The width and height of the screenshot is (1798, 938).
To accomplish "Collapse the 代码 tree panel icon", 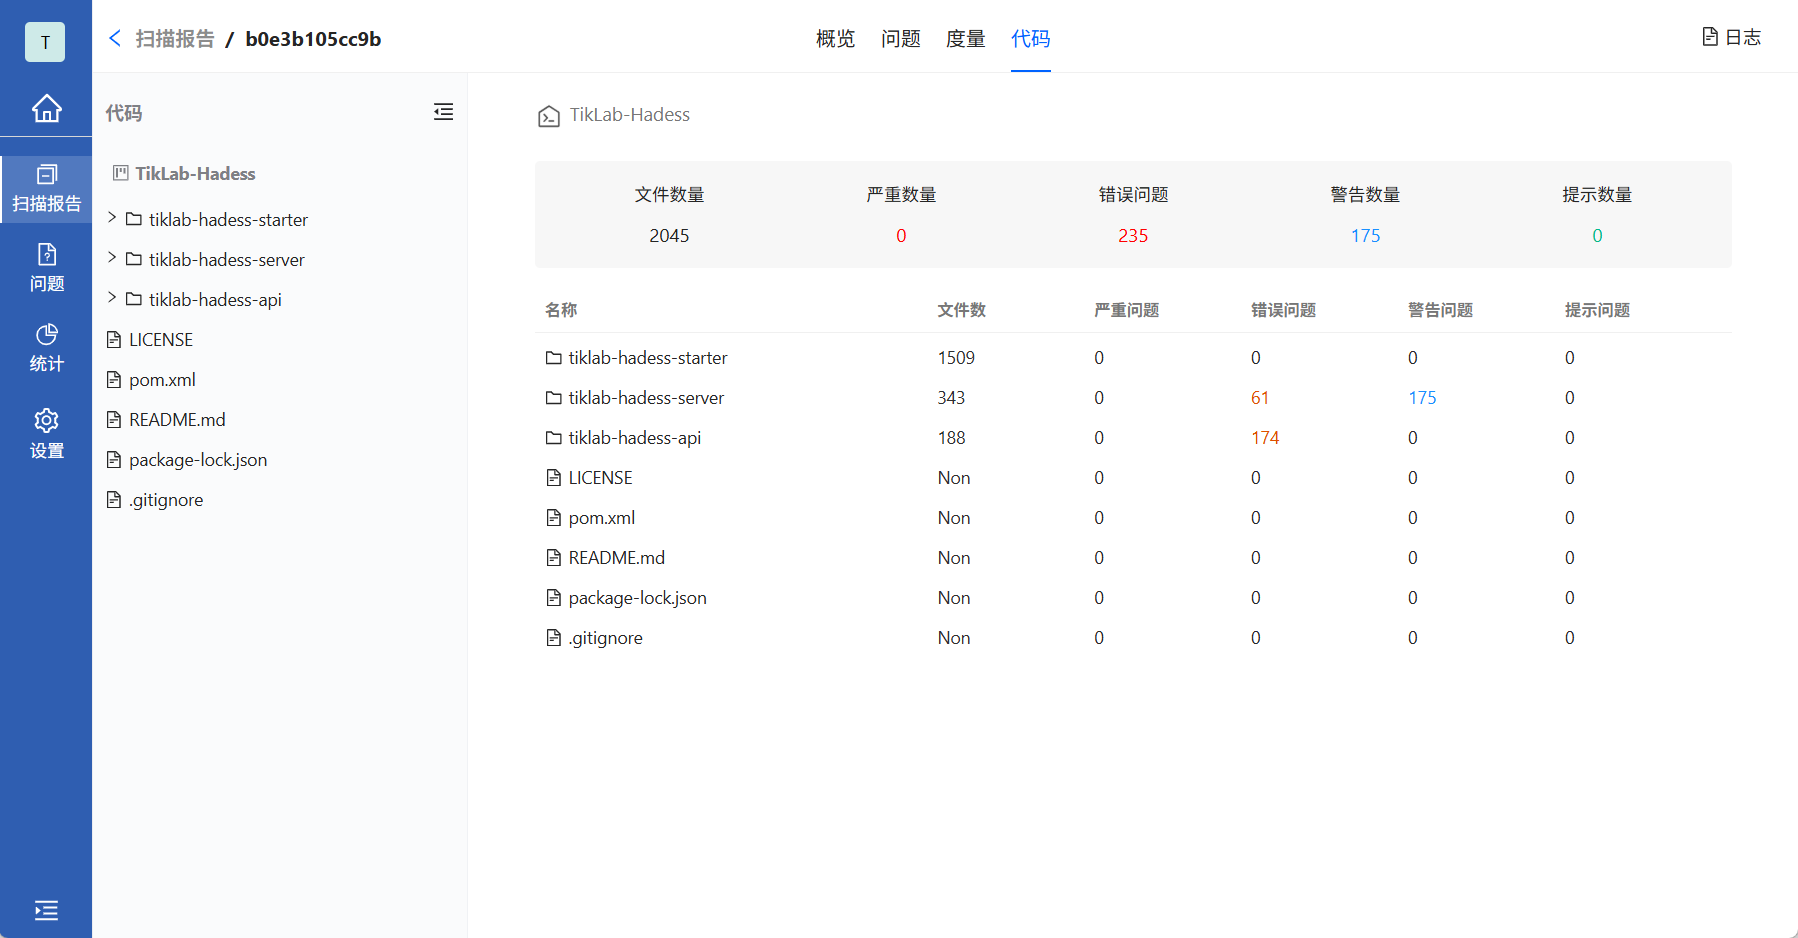I will pos(443,112).
